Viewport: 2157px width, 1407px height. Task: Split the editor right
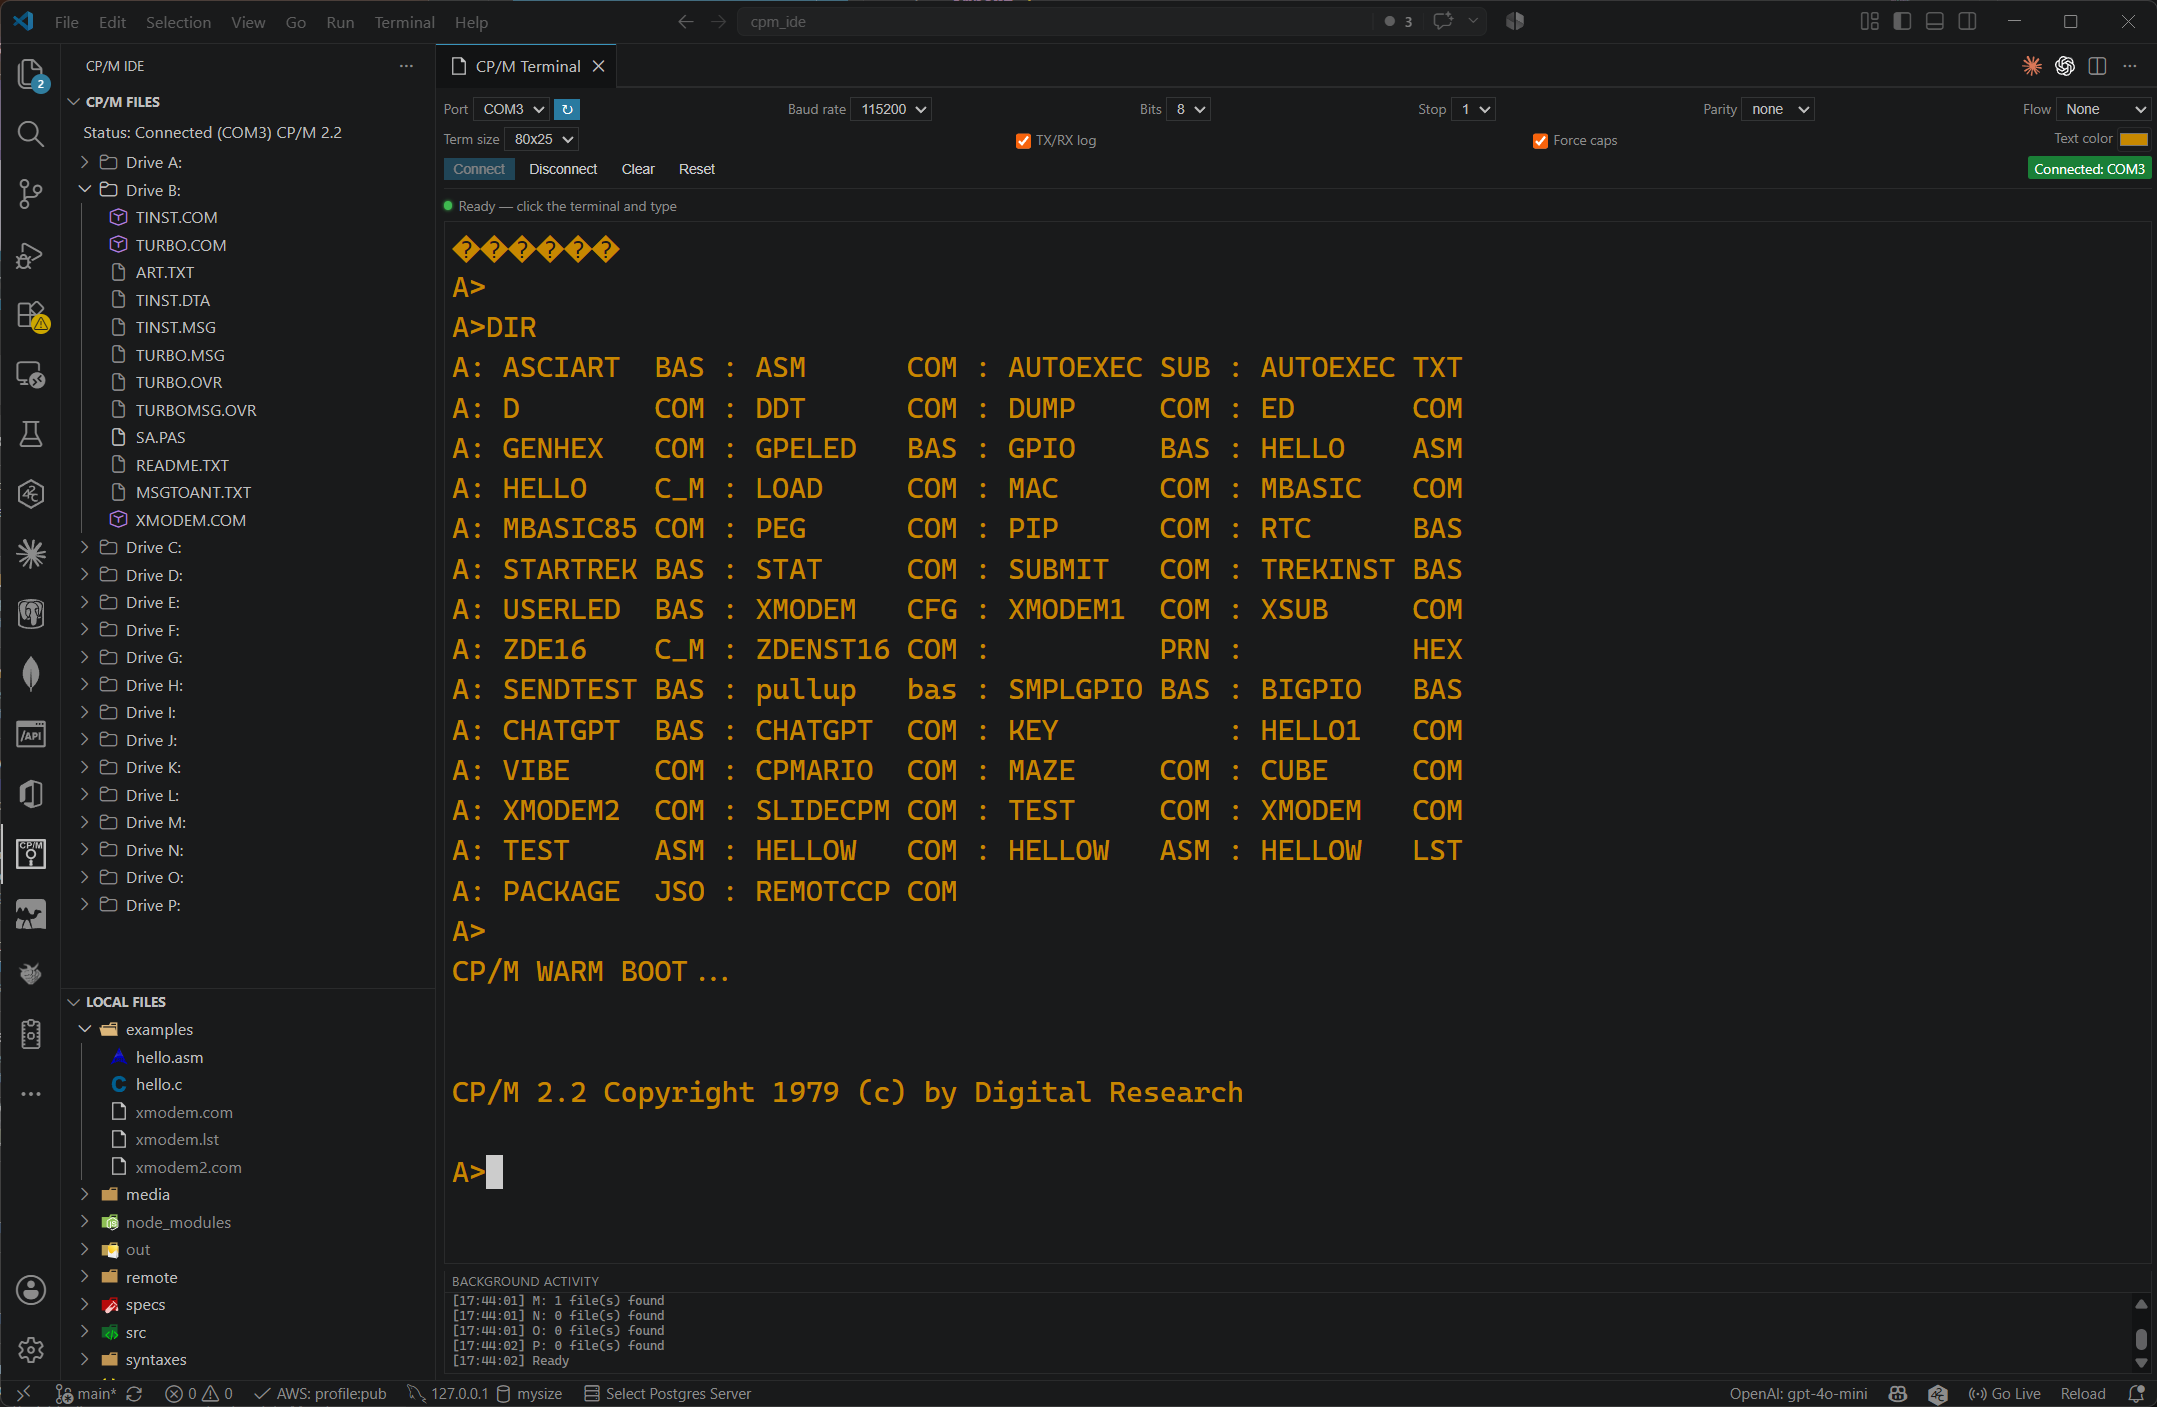pos(2098,66)
